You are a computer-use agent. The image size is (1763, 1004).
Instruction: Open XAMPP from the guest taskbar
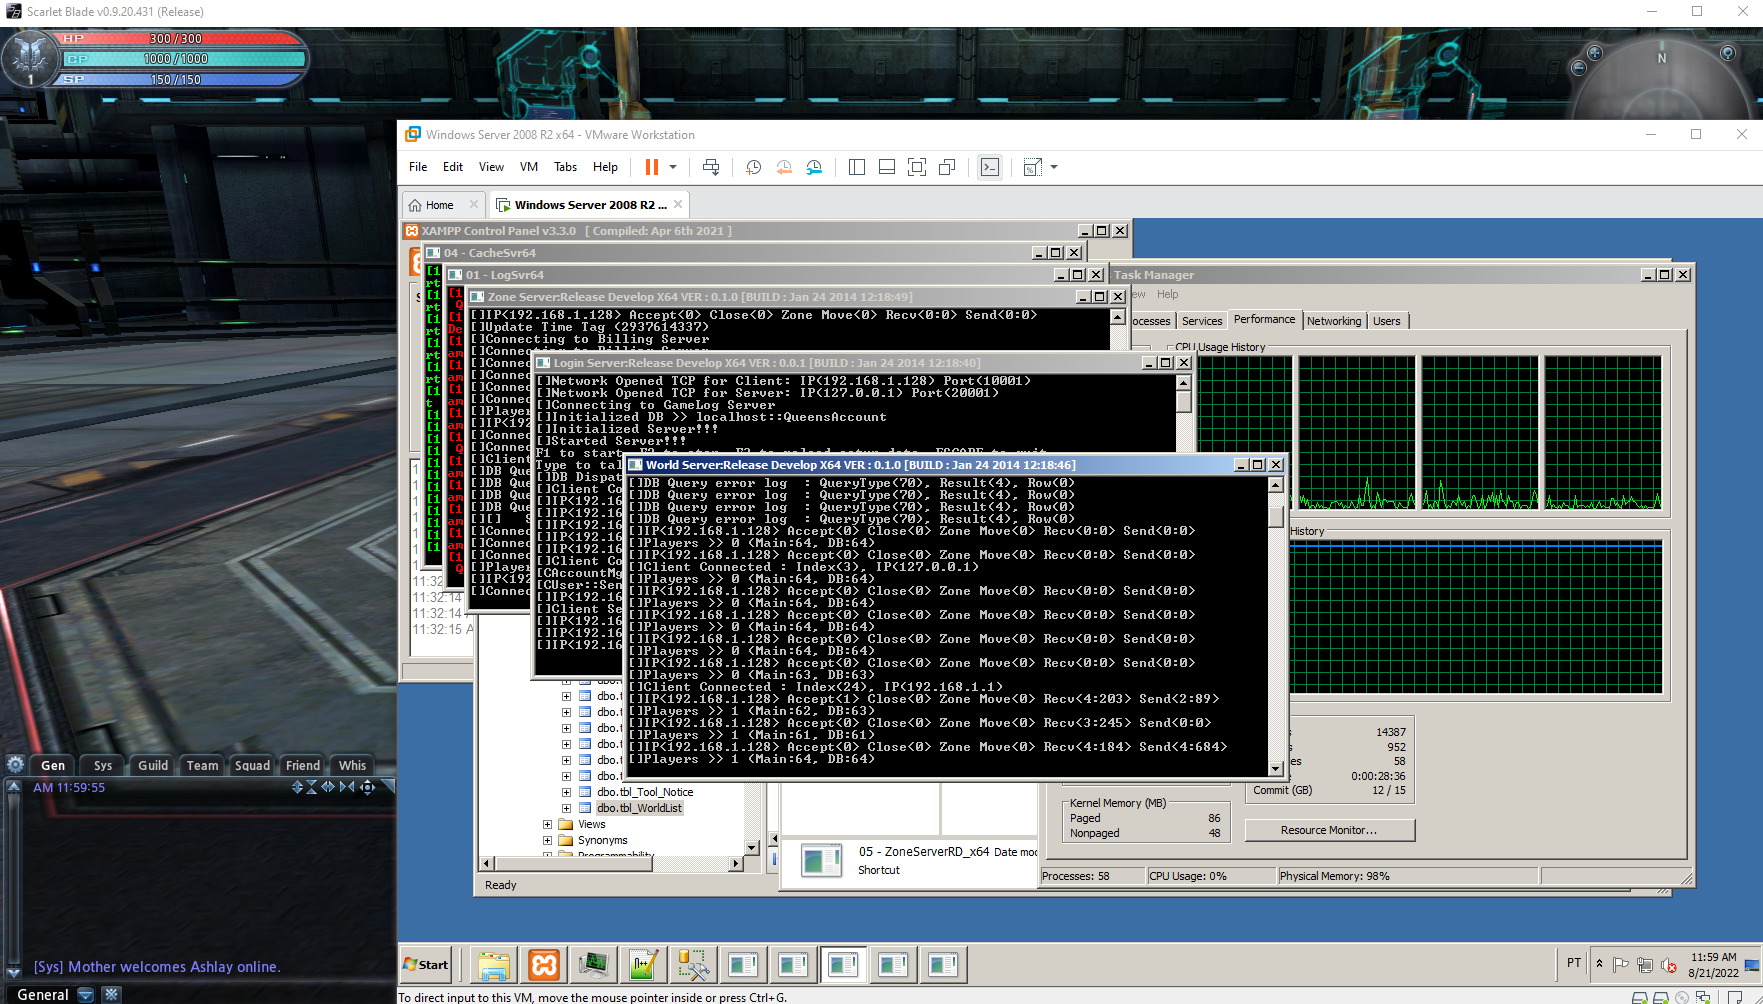[x=544, y=965]
